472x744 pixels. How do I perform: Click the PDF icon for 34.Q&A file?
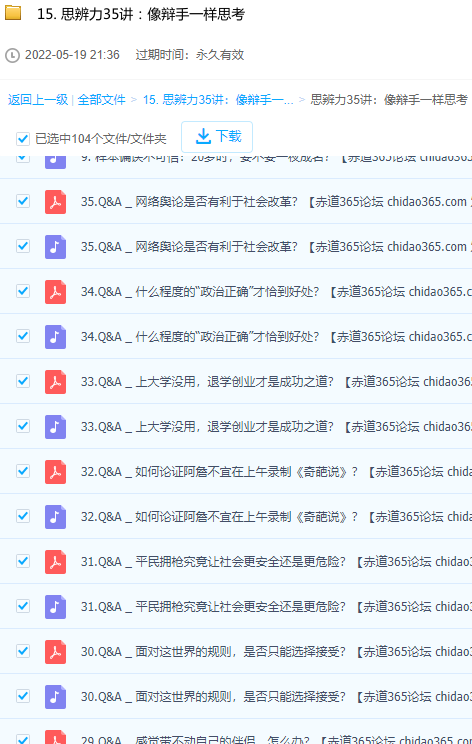[56, 292]
